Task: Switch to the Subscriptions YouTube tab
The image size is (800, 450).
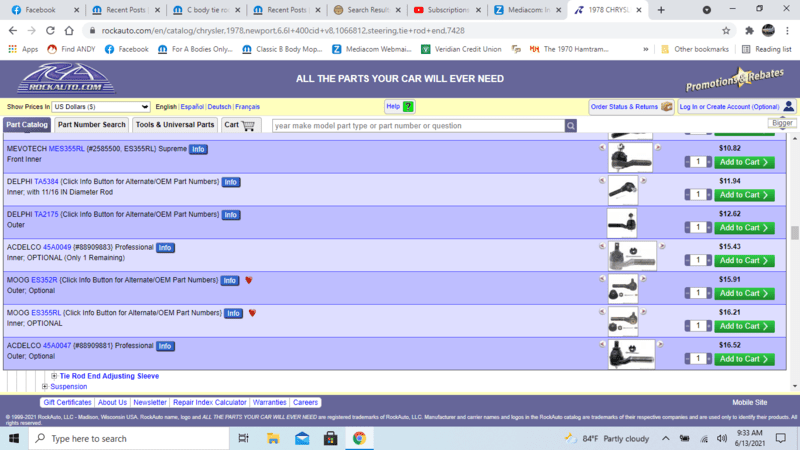Action: tap(447, 10)
